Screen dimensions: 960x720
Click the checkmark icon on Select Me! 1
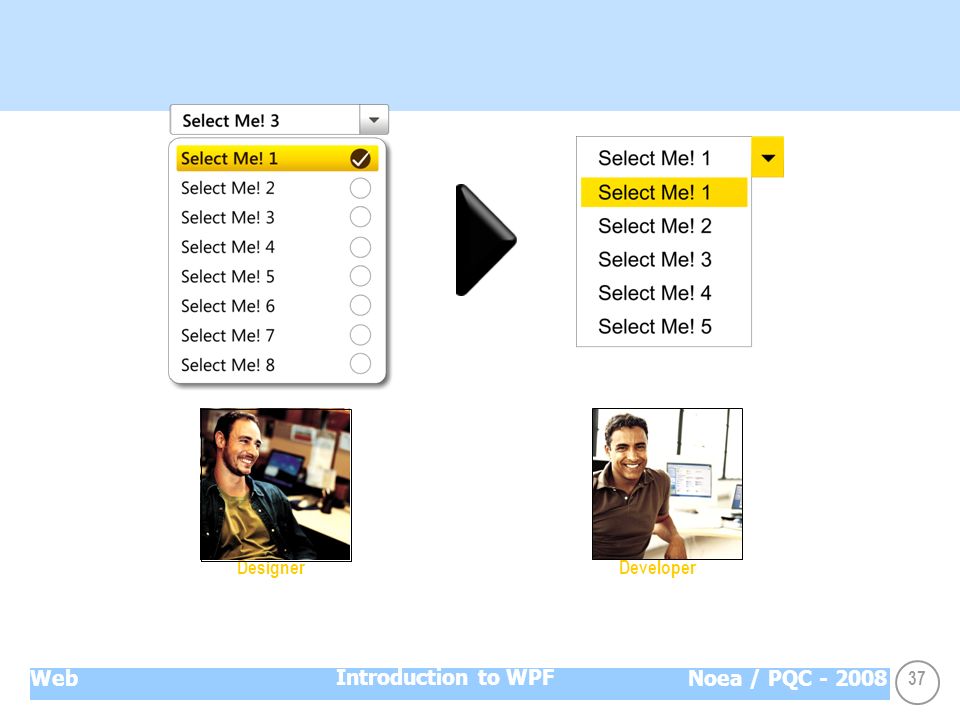[x=360, y=159]
